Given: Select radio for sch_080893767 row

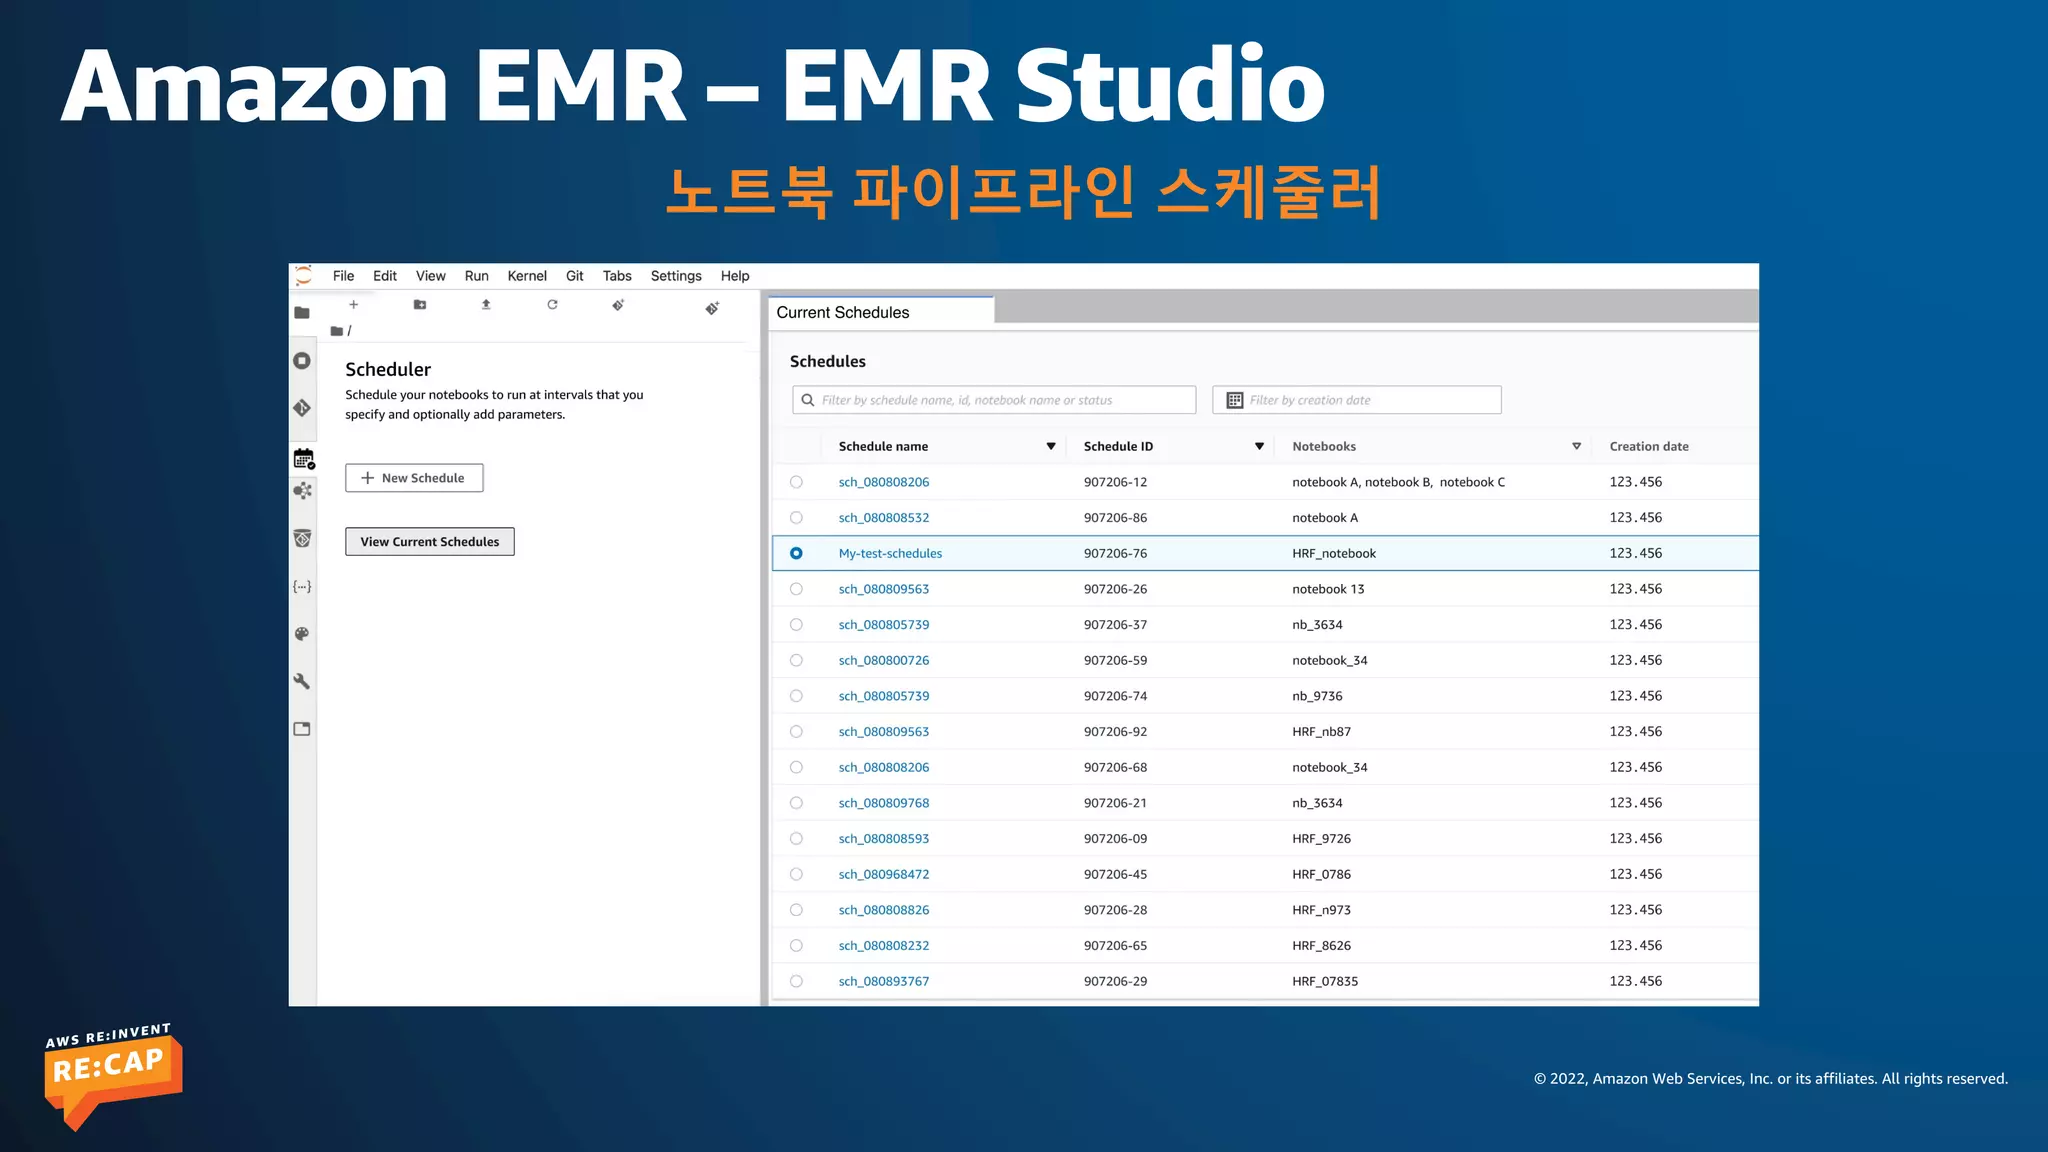Looking at the screenshot, I should pyautogui.click(x=796, y=981).
